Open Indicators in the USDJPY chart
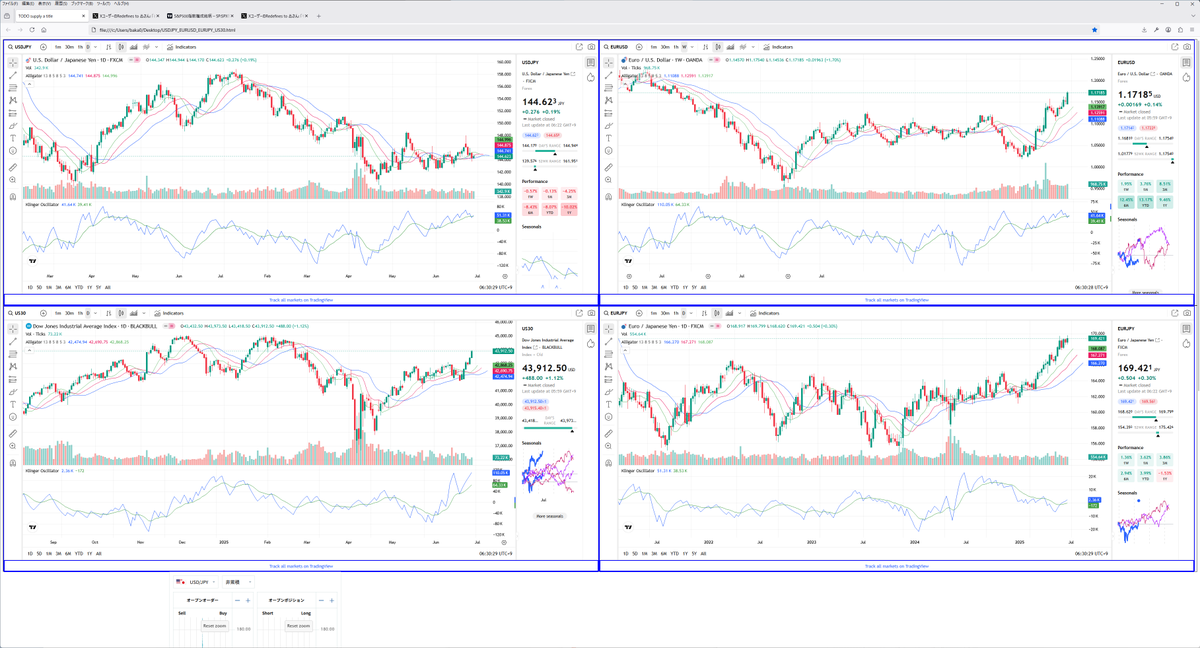The image size is (1200, 648). pyautogui.click(x=181, y=47)
